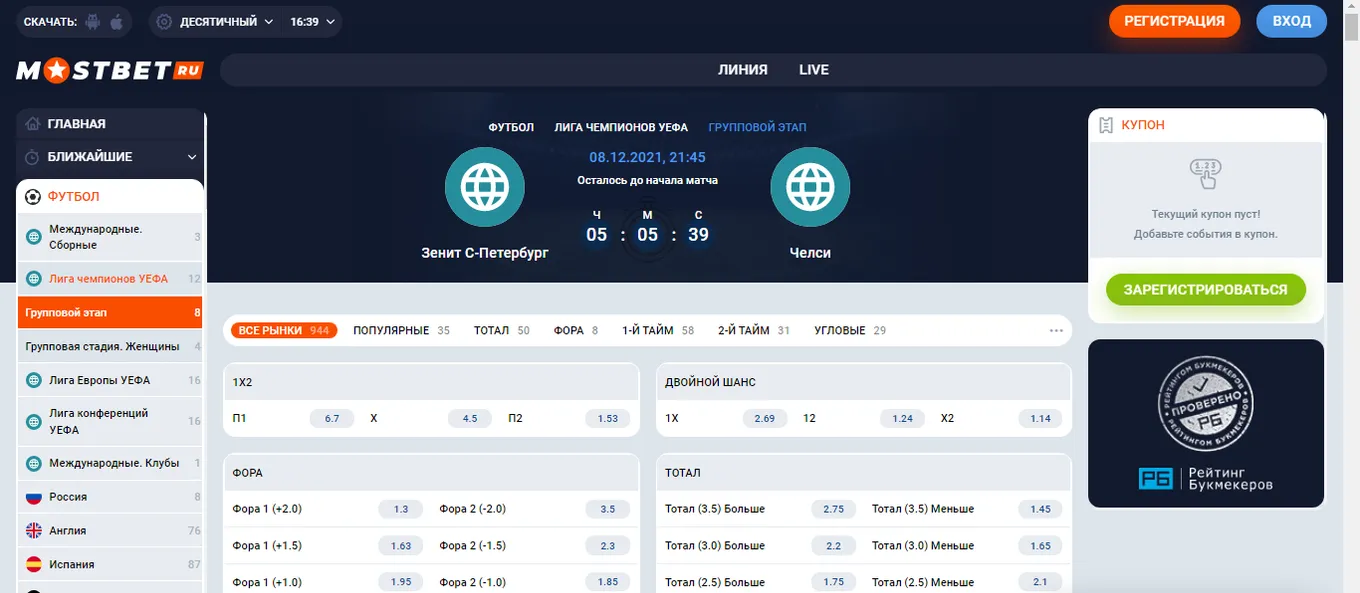Show Все рынки market filter
The width and height of the screenshot is (1360, 593).
pyautogui.click(x=284, y=330)
